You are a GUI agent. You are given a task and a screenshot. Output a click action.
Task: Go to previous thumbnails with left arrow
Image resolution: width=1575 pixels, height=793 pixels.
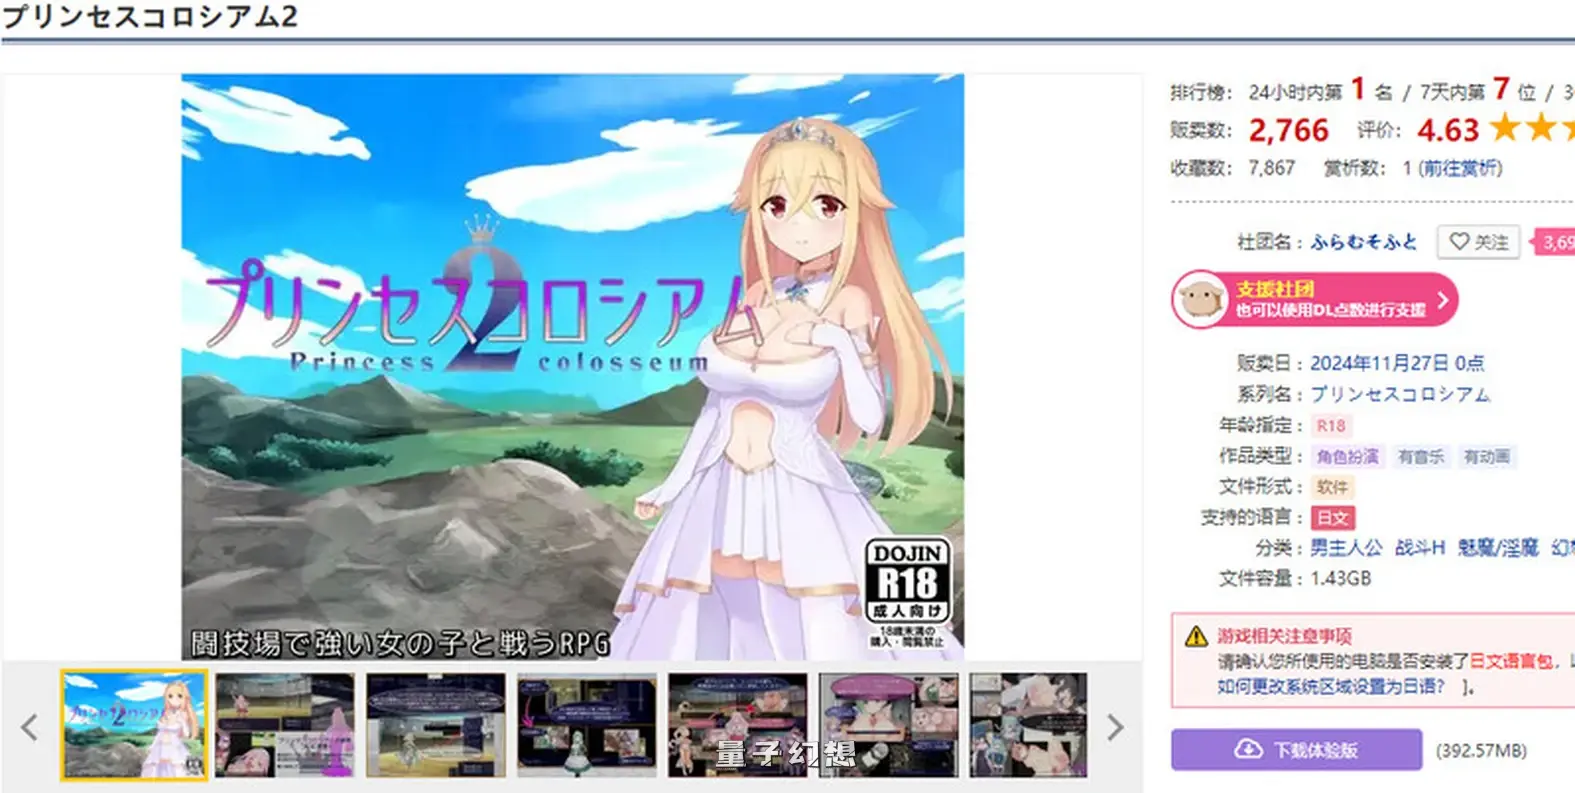[29, 727]
